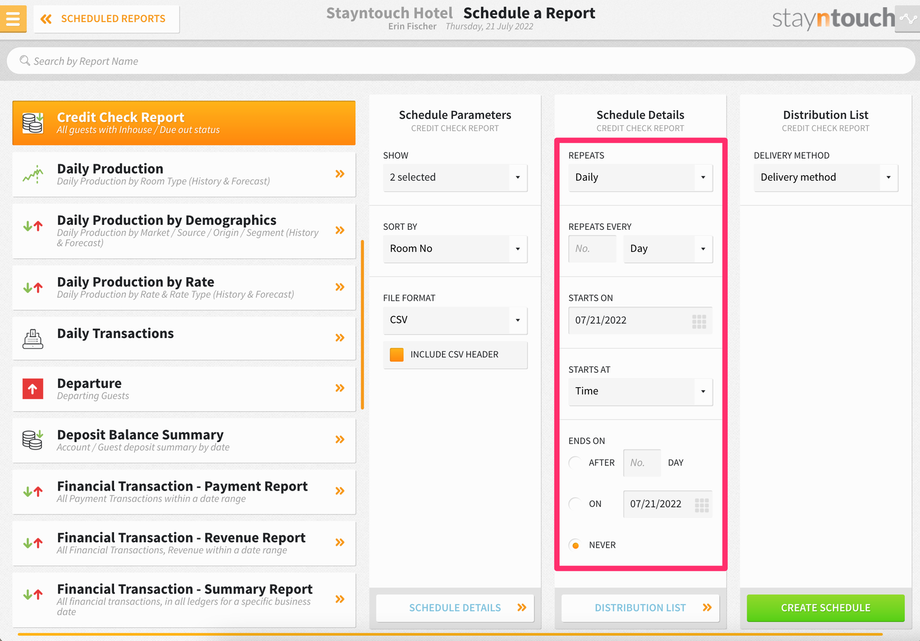Click chevron on Daily Production by Rate
This screenshot has width=920, height=641.
340,287
